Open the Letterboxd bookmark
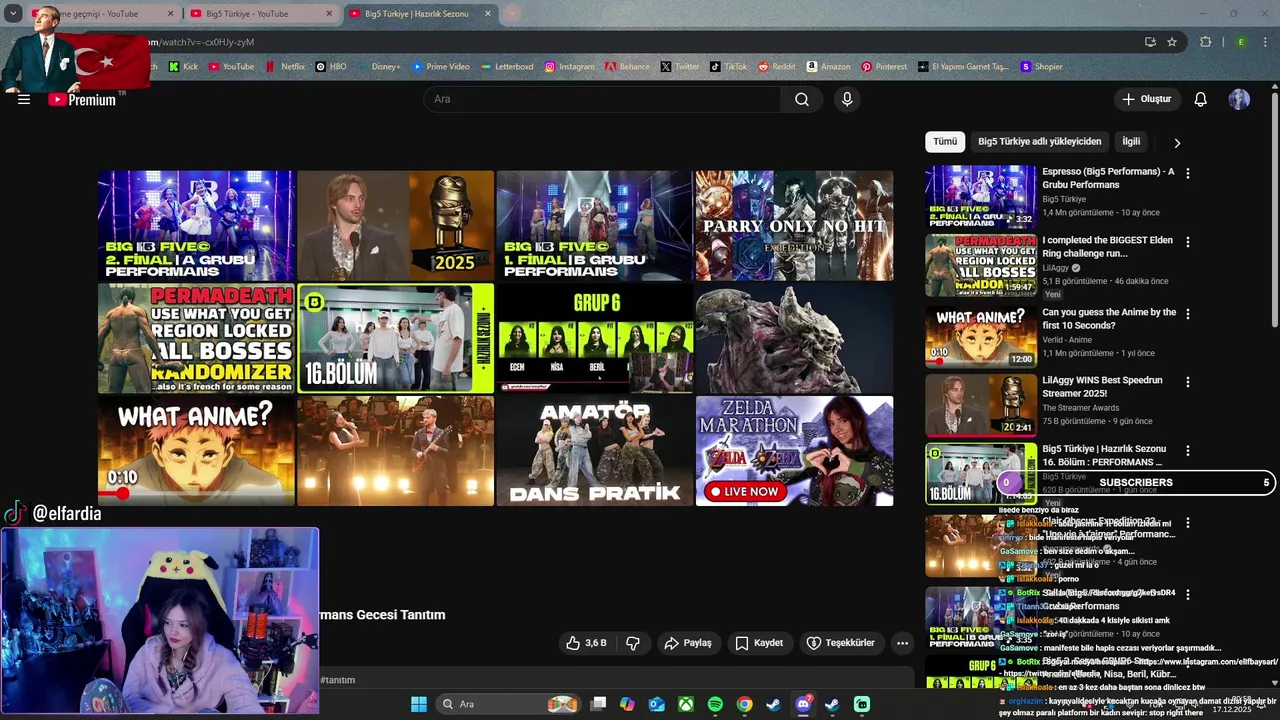Screen dimensions: 1280x720 507,67
